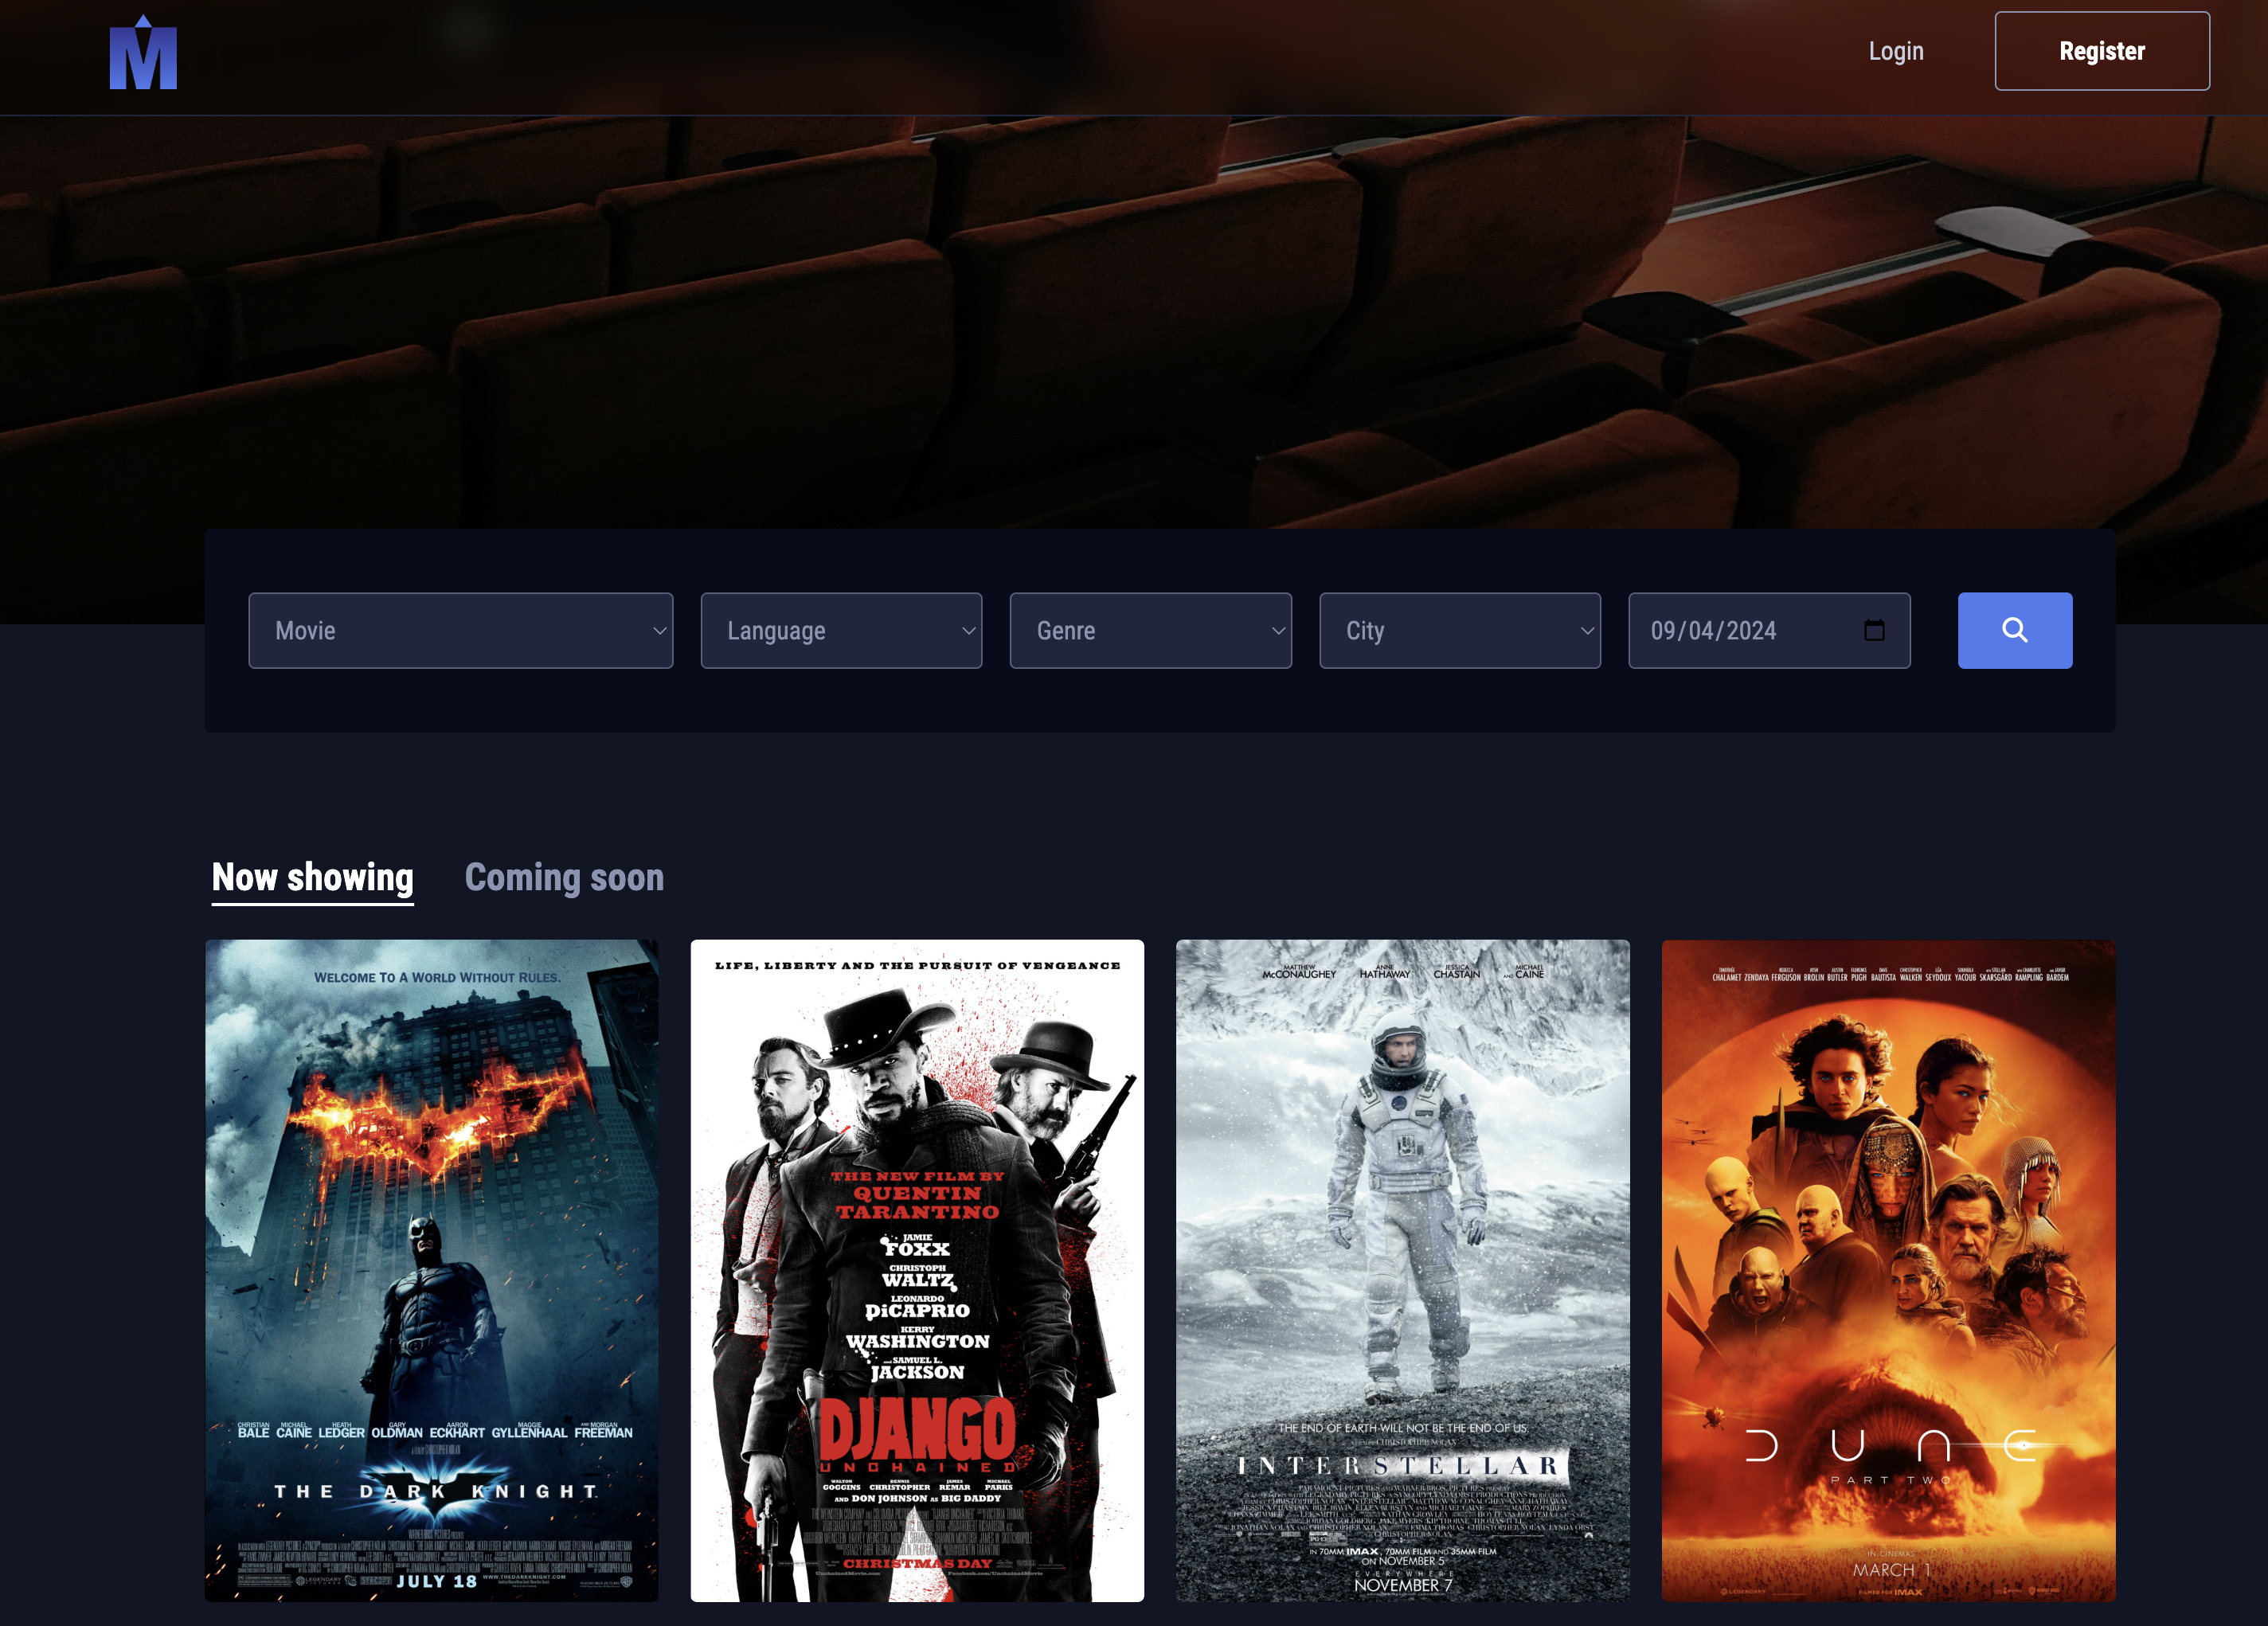Switch to the Coming soon tab
2268x1626 pixels.
[564, 877]
